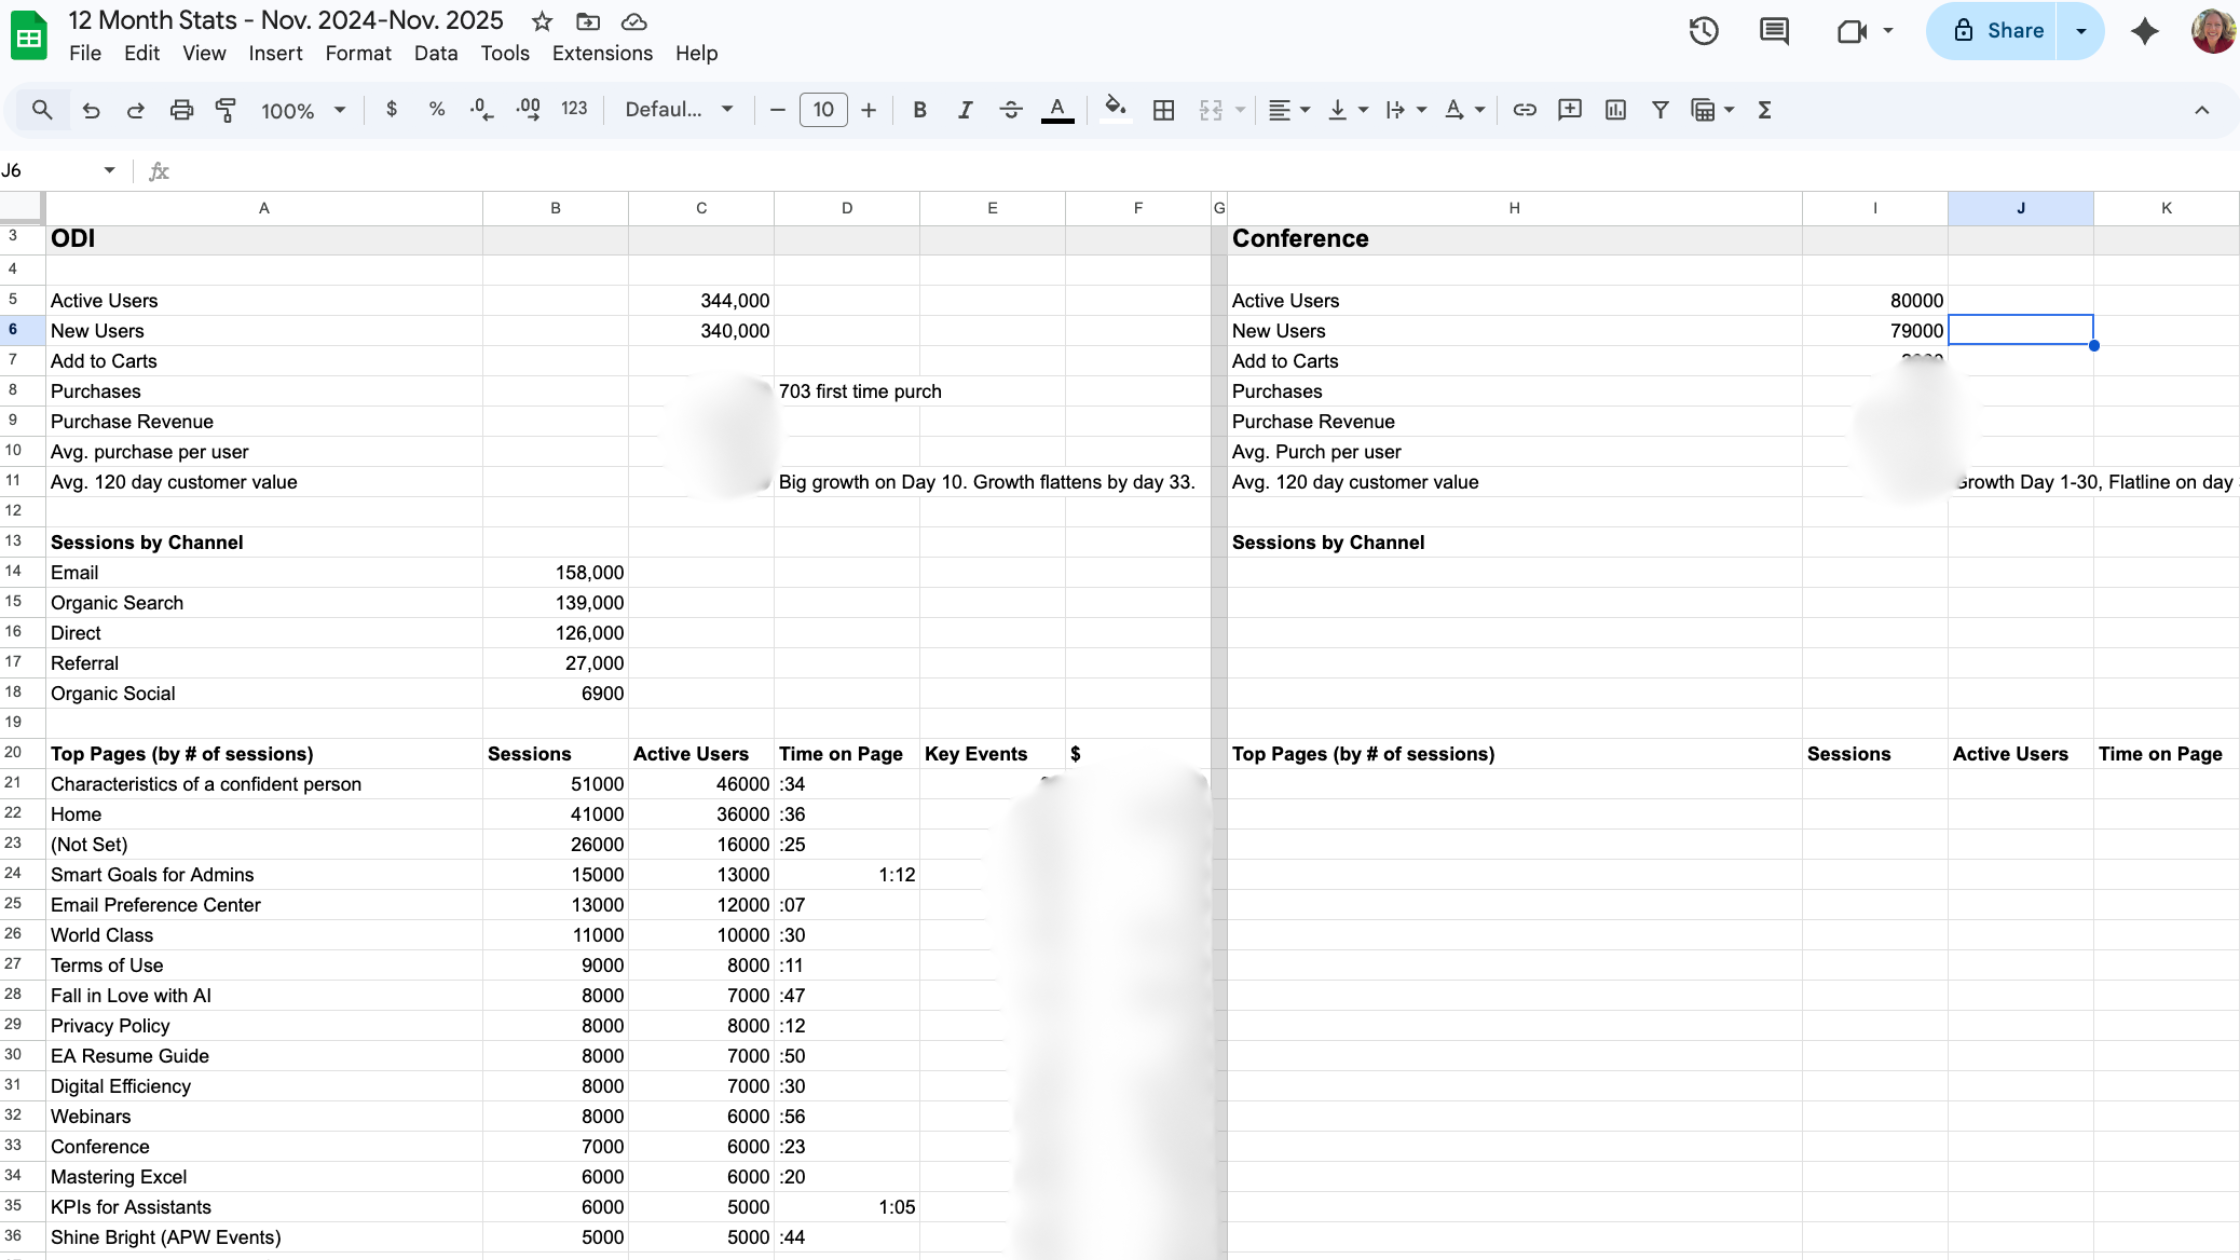The width and height of the screenshot is (2240, 1260).
Task: Click the create filter funnel icon
Action: (x=1660, y=110)
